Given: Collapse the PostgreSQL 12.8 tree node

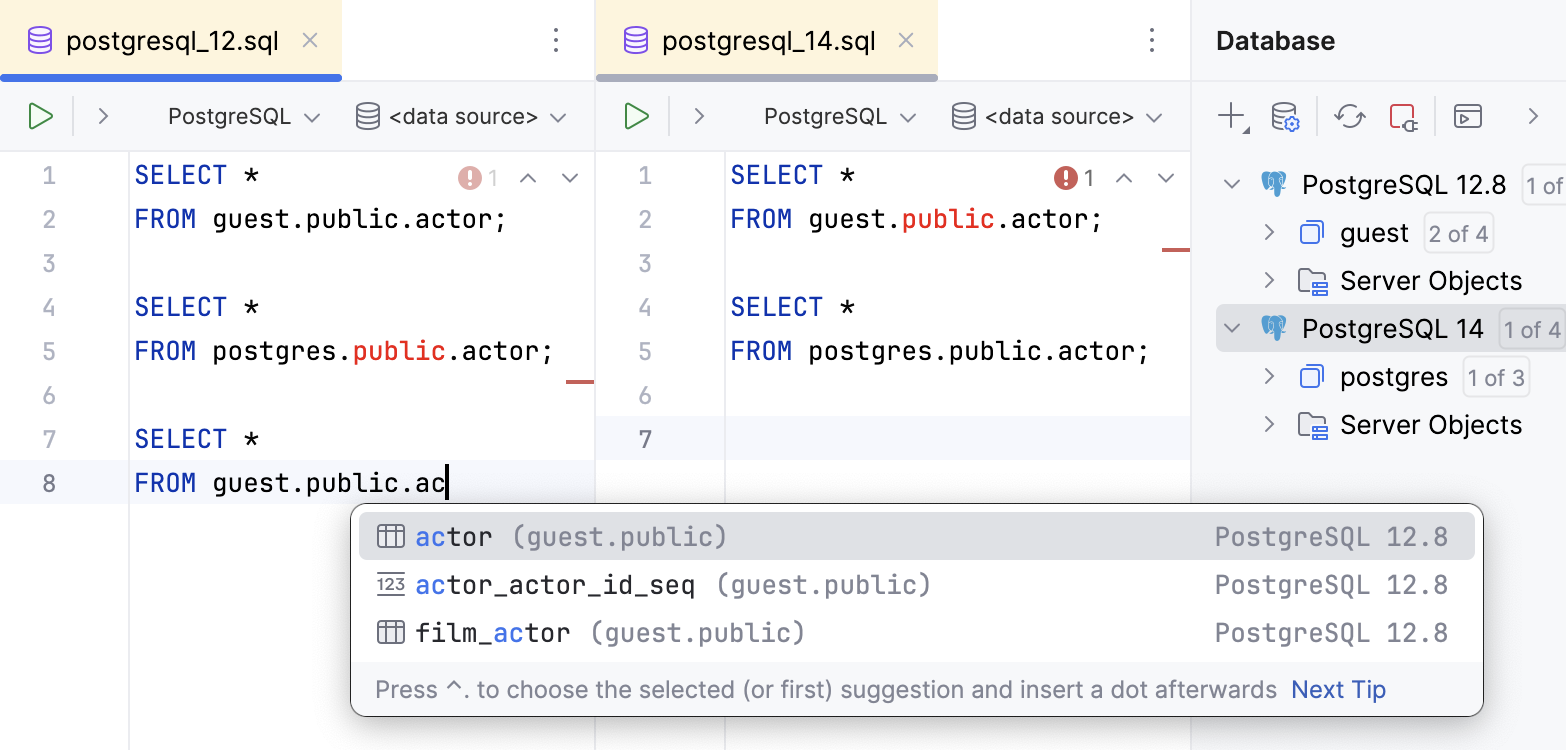Looking at the screenshot, I should (1233, 185).
